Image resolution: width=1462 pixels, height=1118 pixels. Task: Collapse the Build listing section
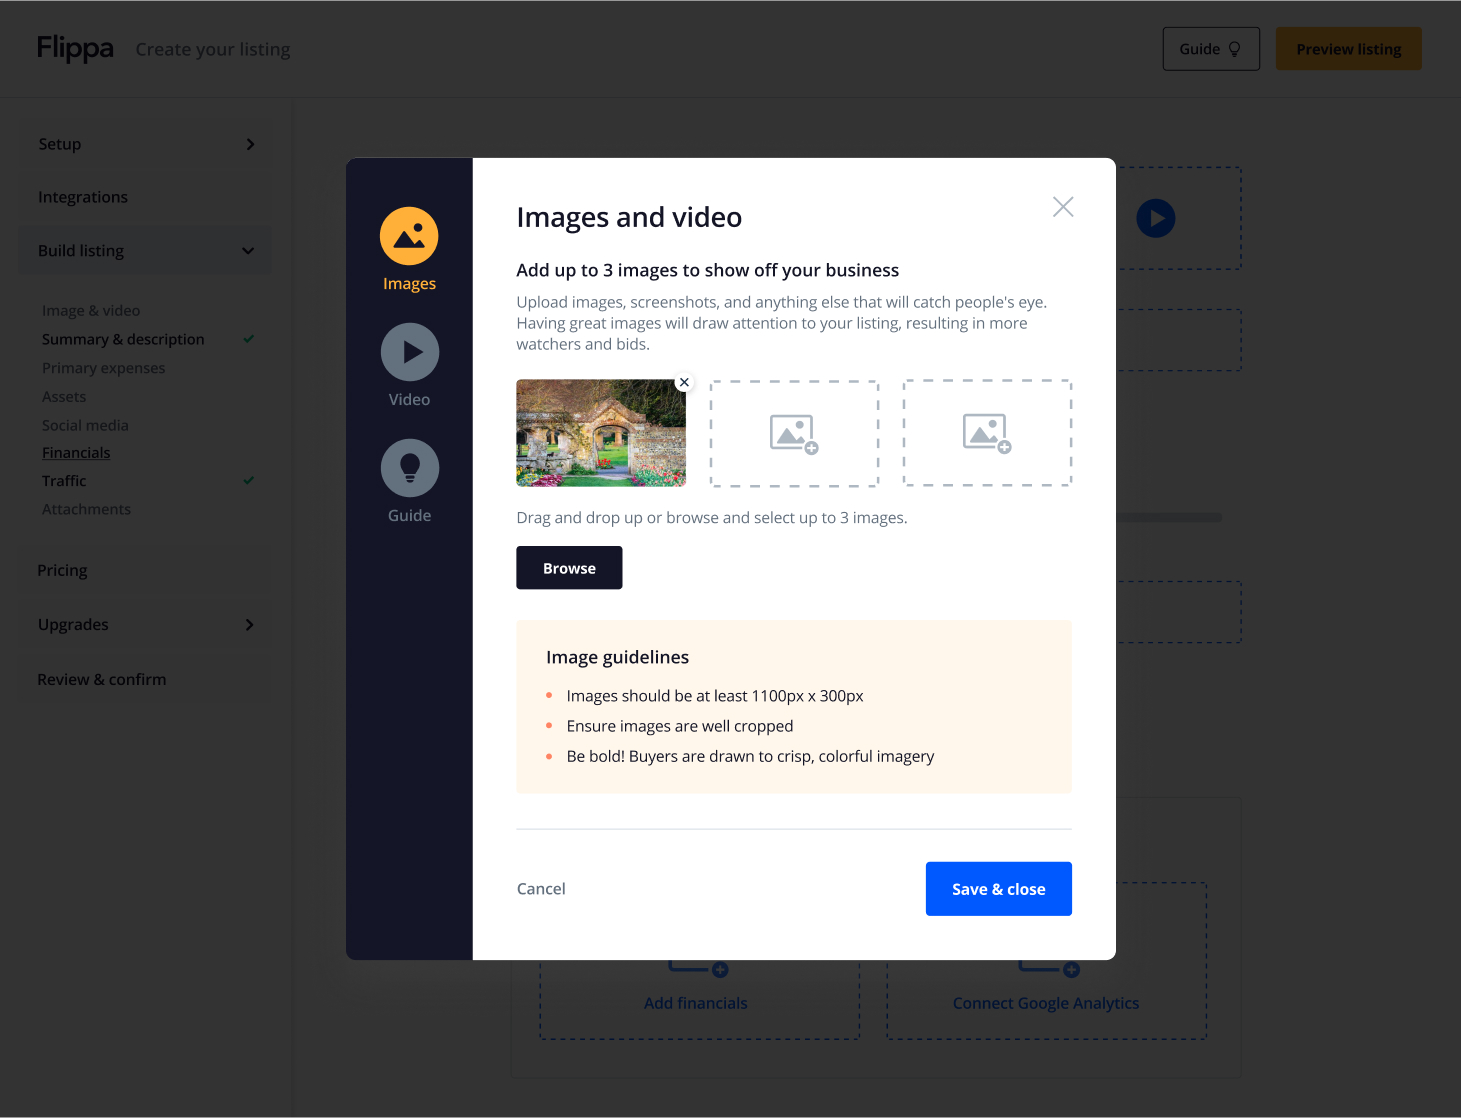pos(248,251)
